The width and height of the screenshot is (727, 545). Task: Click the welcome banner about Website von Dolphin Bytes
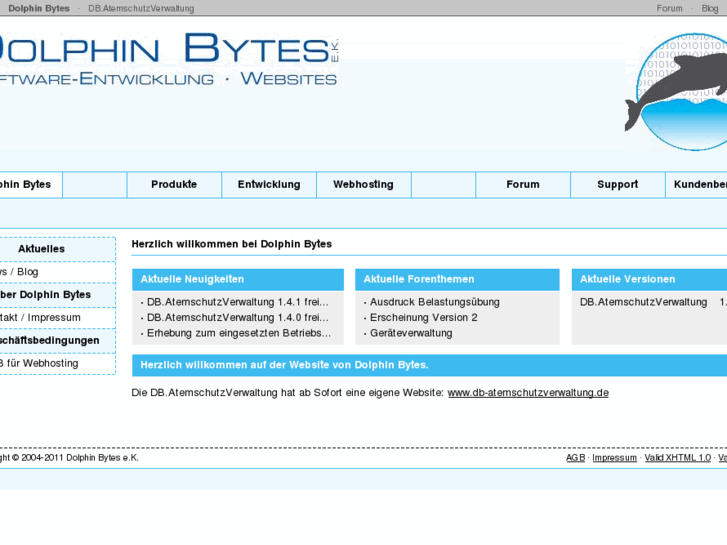pos(429,365)
